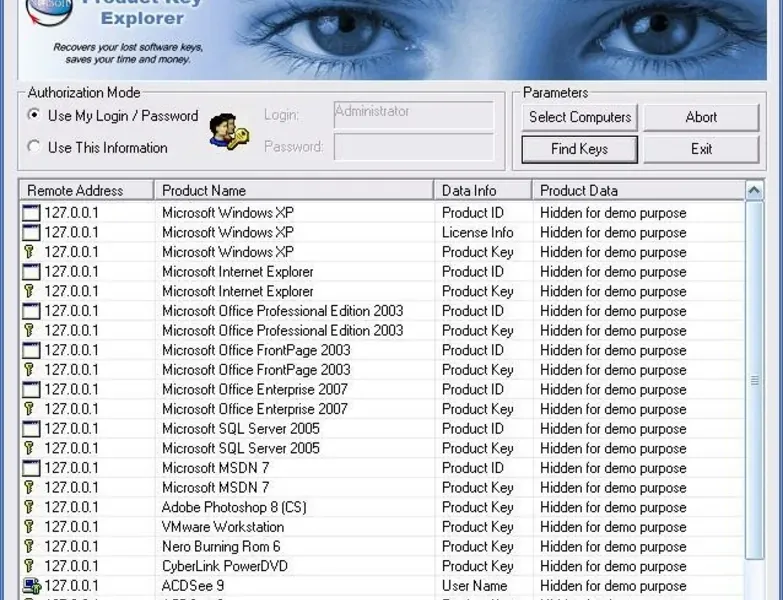Click Product ID cell of Microsoft MSDN 7 row
The height and width of the screenshot is (600, 783).
[x=473, y=468]
